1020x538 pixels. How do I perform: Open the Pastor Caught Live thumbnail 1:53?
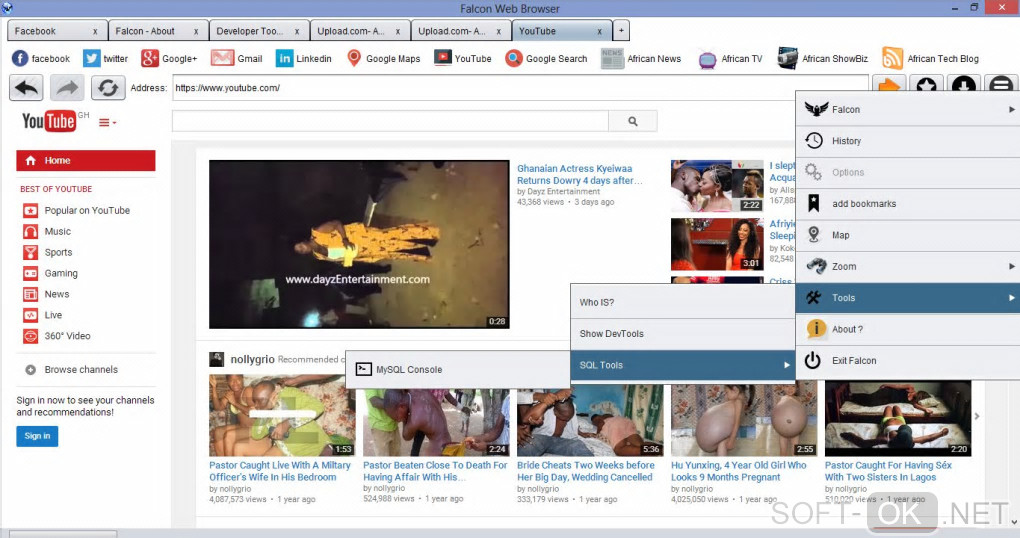pos(282,415)
